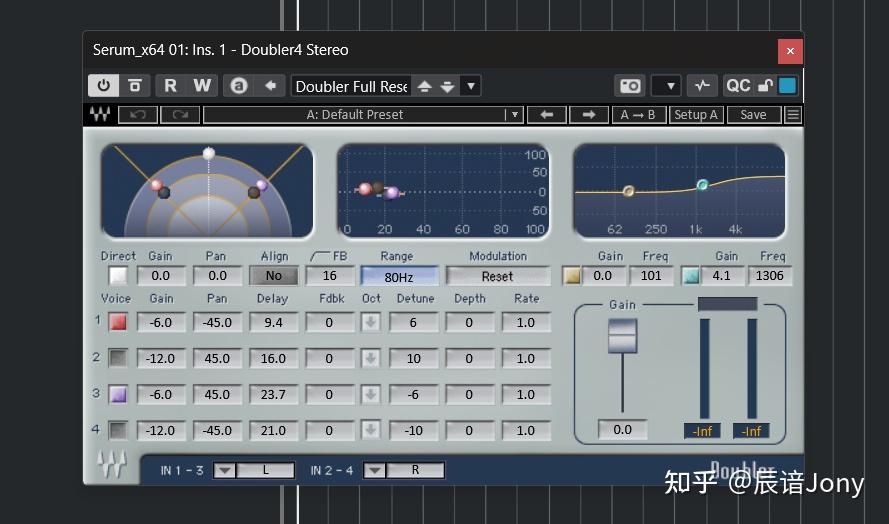Screen dimensions: 889x524
Task: Click the Waves logo in plugin bottom-left corner
Action: tap(111, 464)
